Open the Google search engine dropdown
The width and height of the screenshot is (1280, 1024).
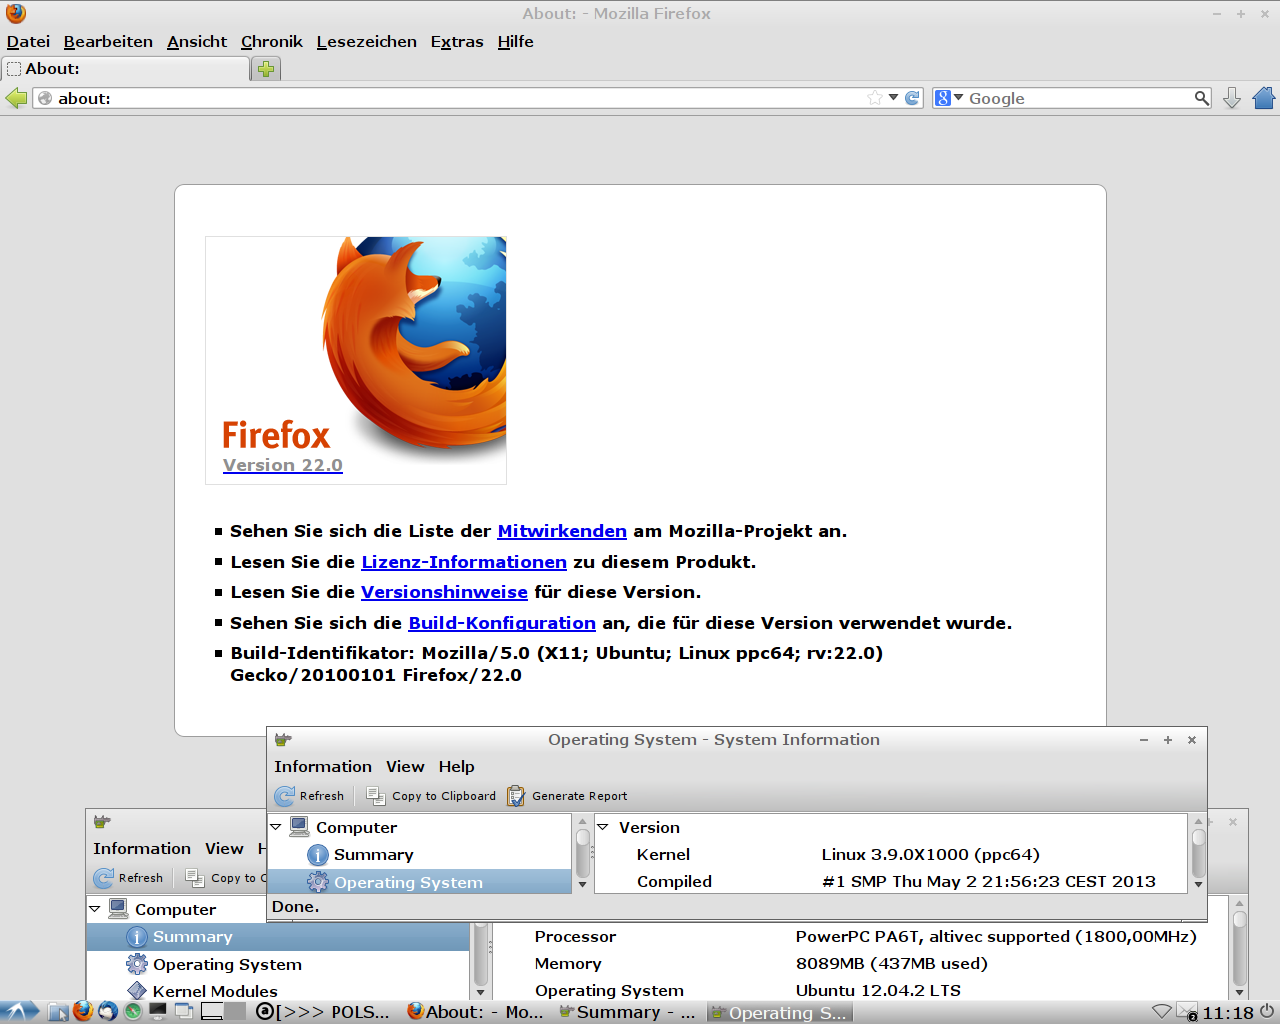[x=948, y=98]
